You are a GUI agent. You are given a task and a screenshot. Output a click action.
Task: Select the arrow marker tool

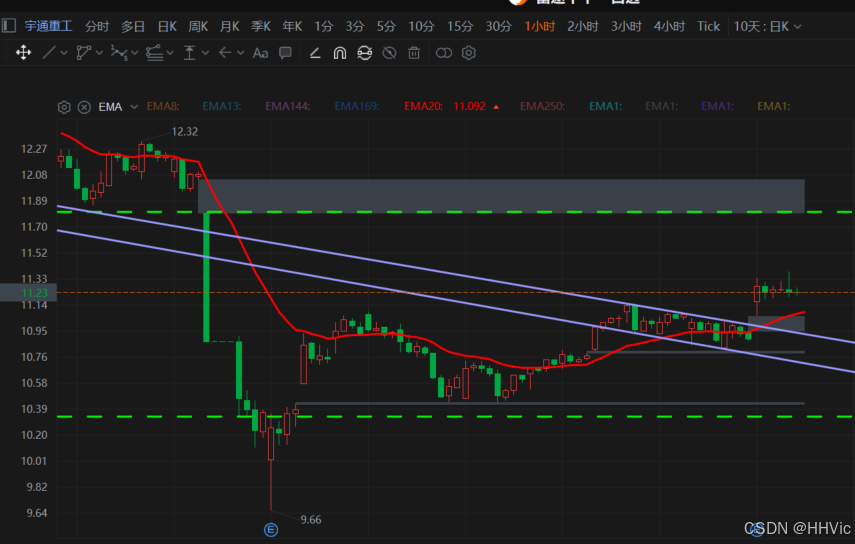tap(225, 53)
